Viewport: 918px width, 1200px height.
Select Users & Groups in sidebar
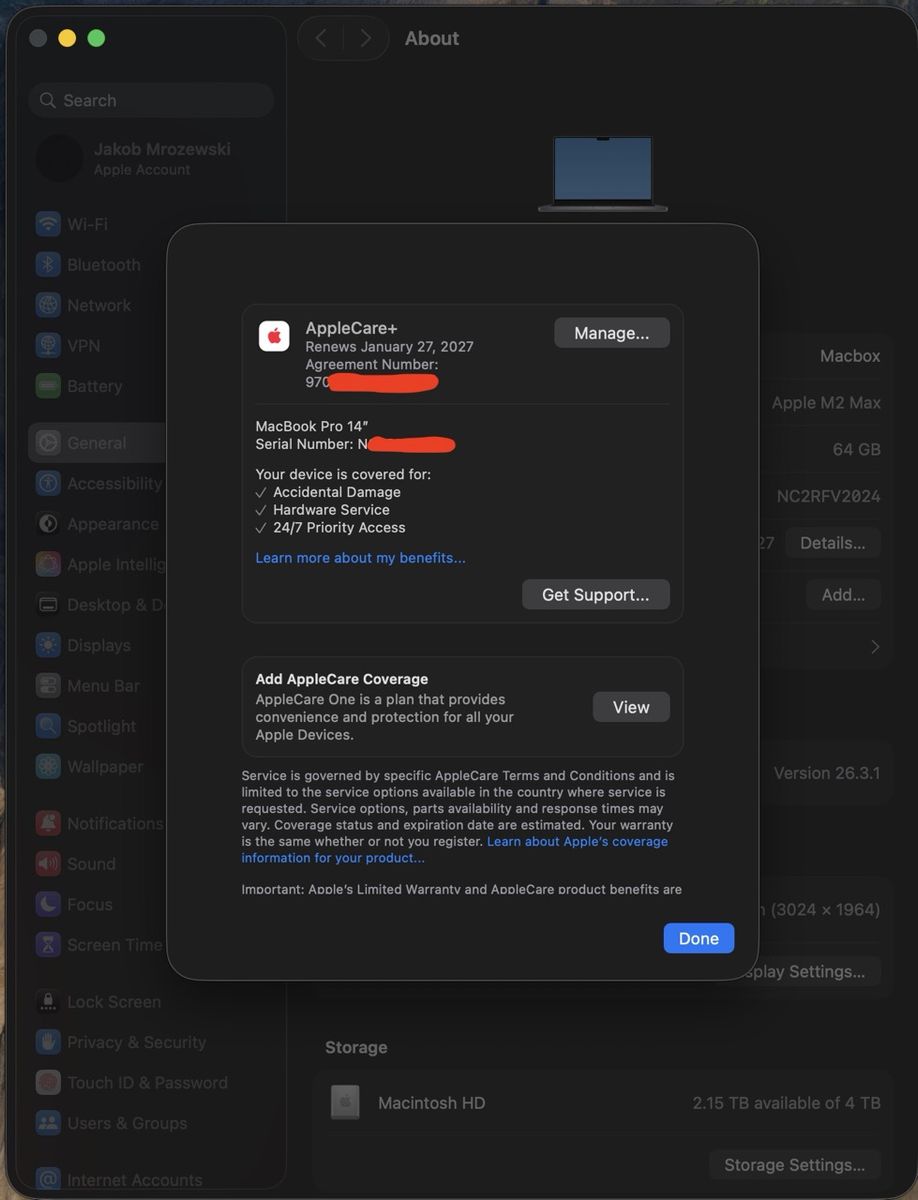tap(126, 1123)
